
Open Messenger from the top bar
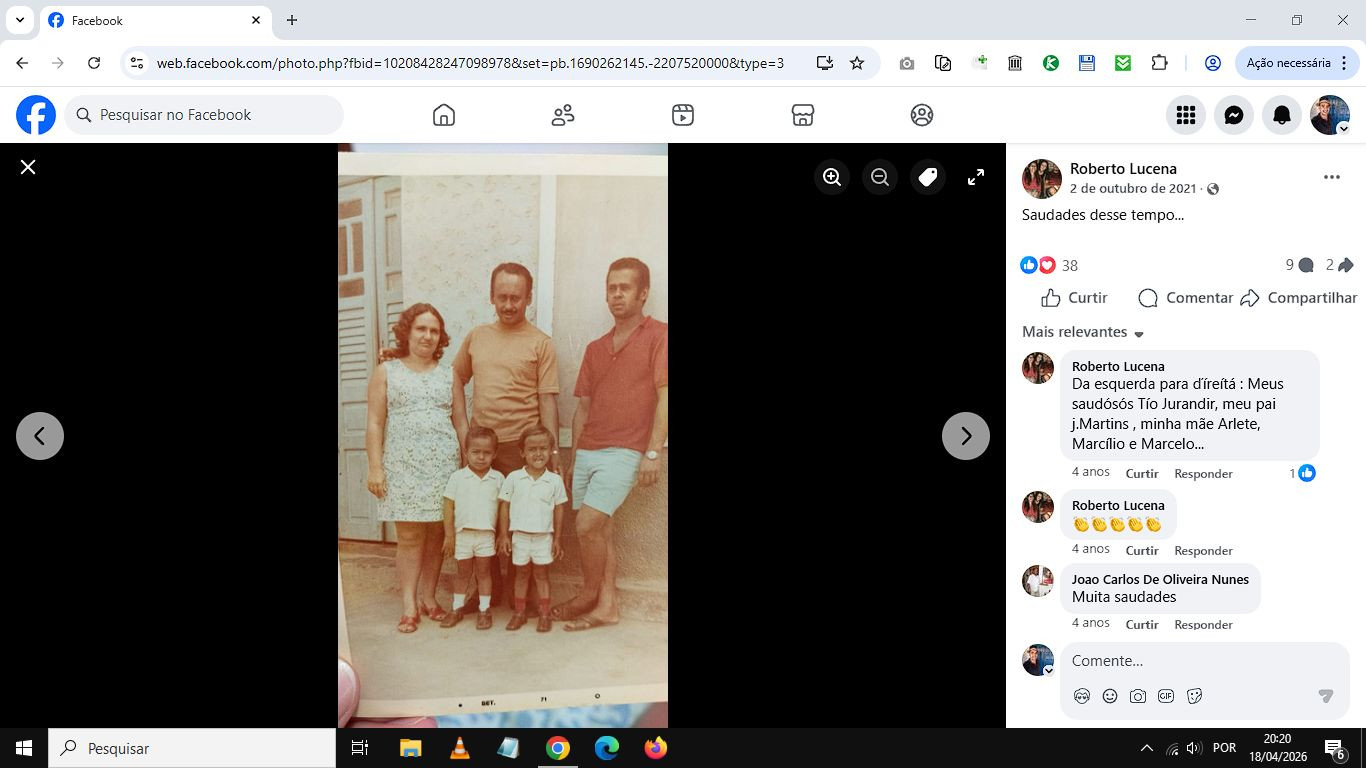tap(1234, 115)
